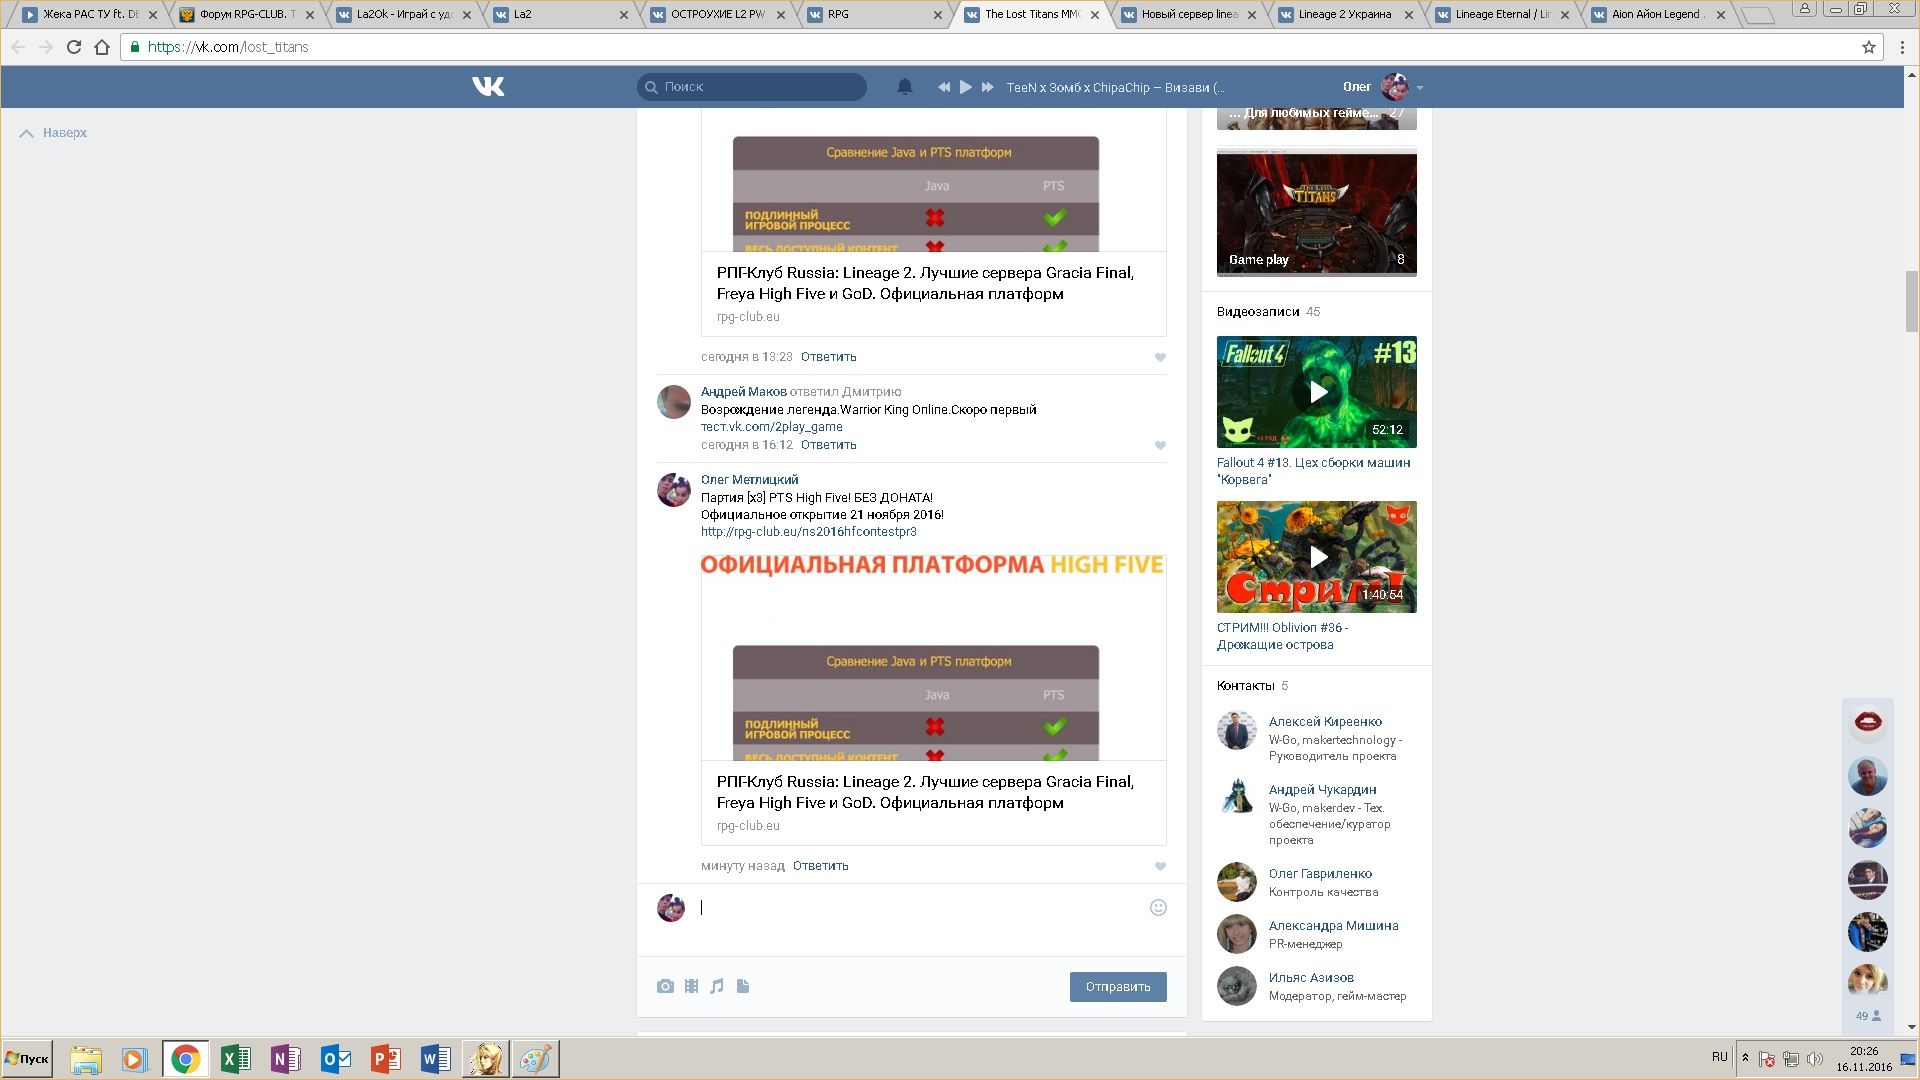Viewport: 1920px width, 1080px height.
Task: Open the rpg-club.eu/ns2016hfcontestpr3 link
Action: point(808,532)
